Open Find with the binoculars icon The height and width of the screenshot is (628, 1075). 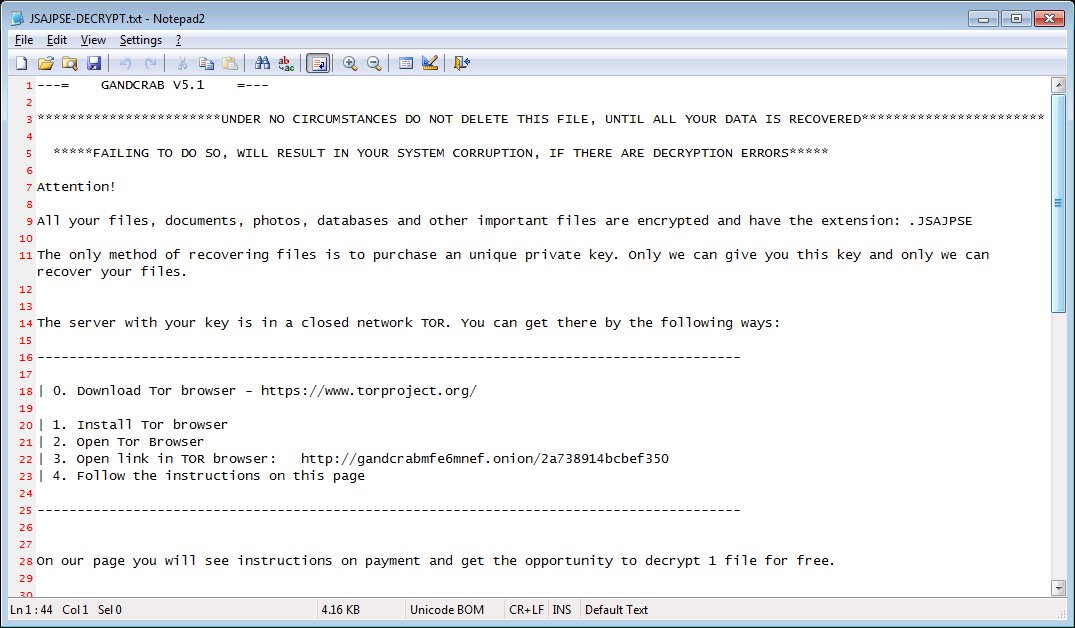click(x=262, y=64)
